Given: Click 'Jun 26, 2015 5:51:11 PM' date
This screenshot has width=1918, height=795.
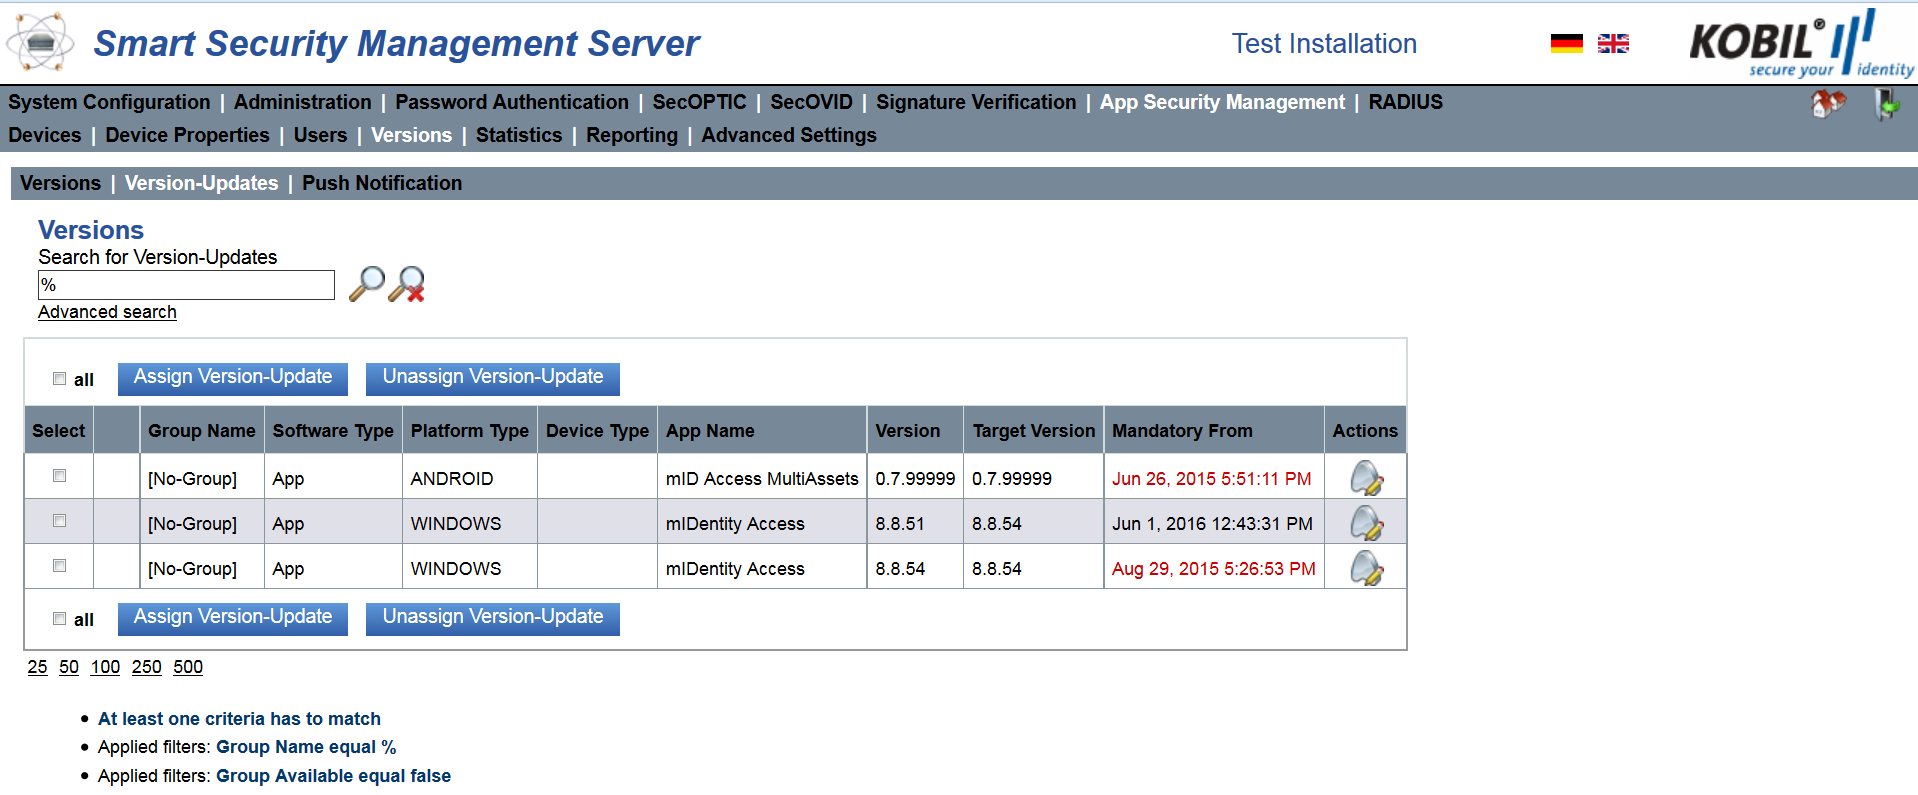Looking at the screenshot, I should click(1212, 479).
